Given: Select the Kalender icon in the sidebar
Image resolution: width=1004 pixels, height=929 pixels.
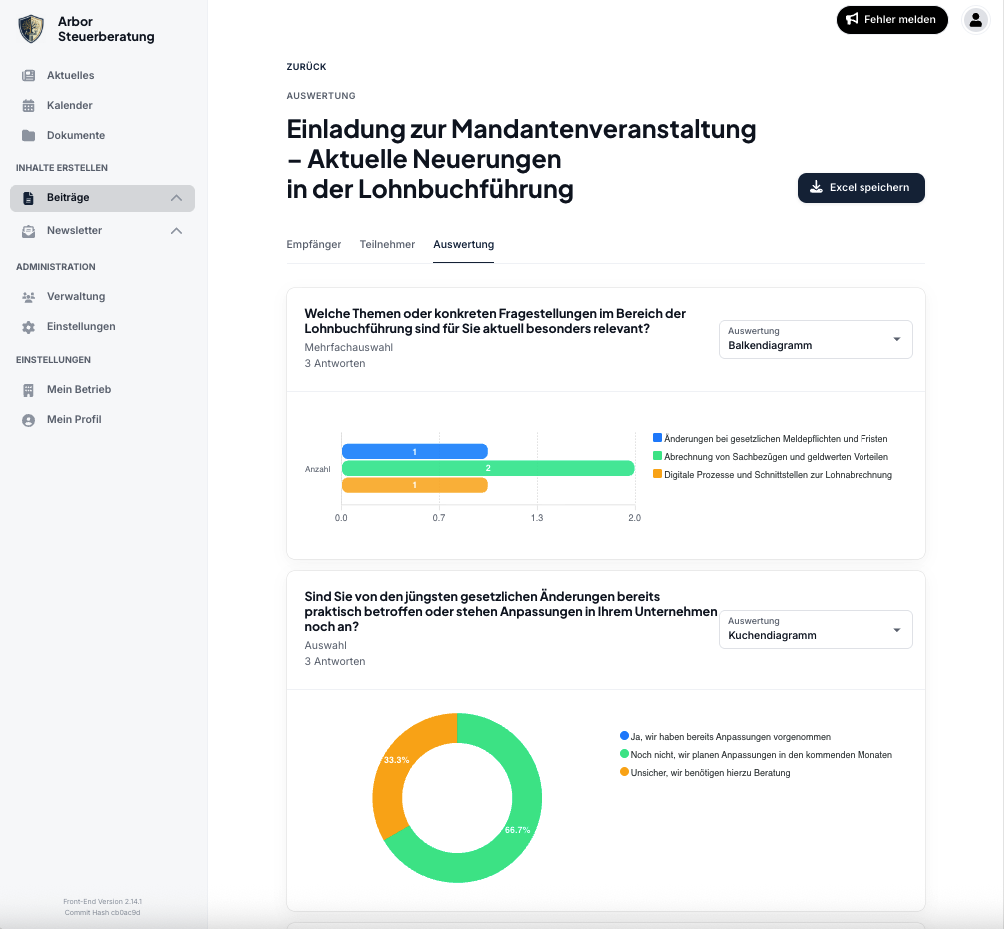Looking at the screenshot, I should coord(29,105).
